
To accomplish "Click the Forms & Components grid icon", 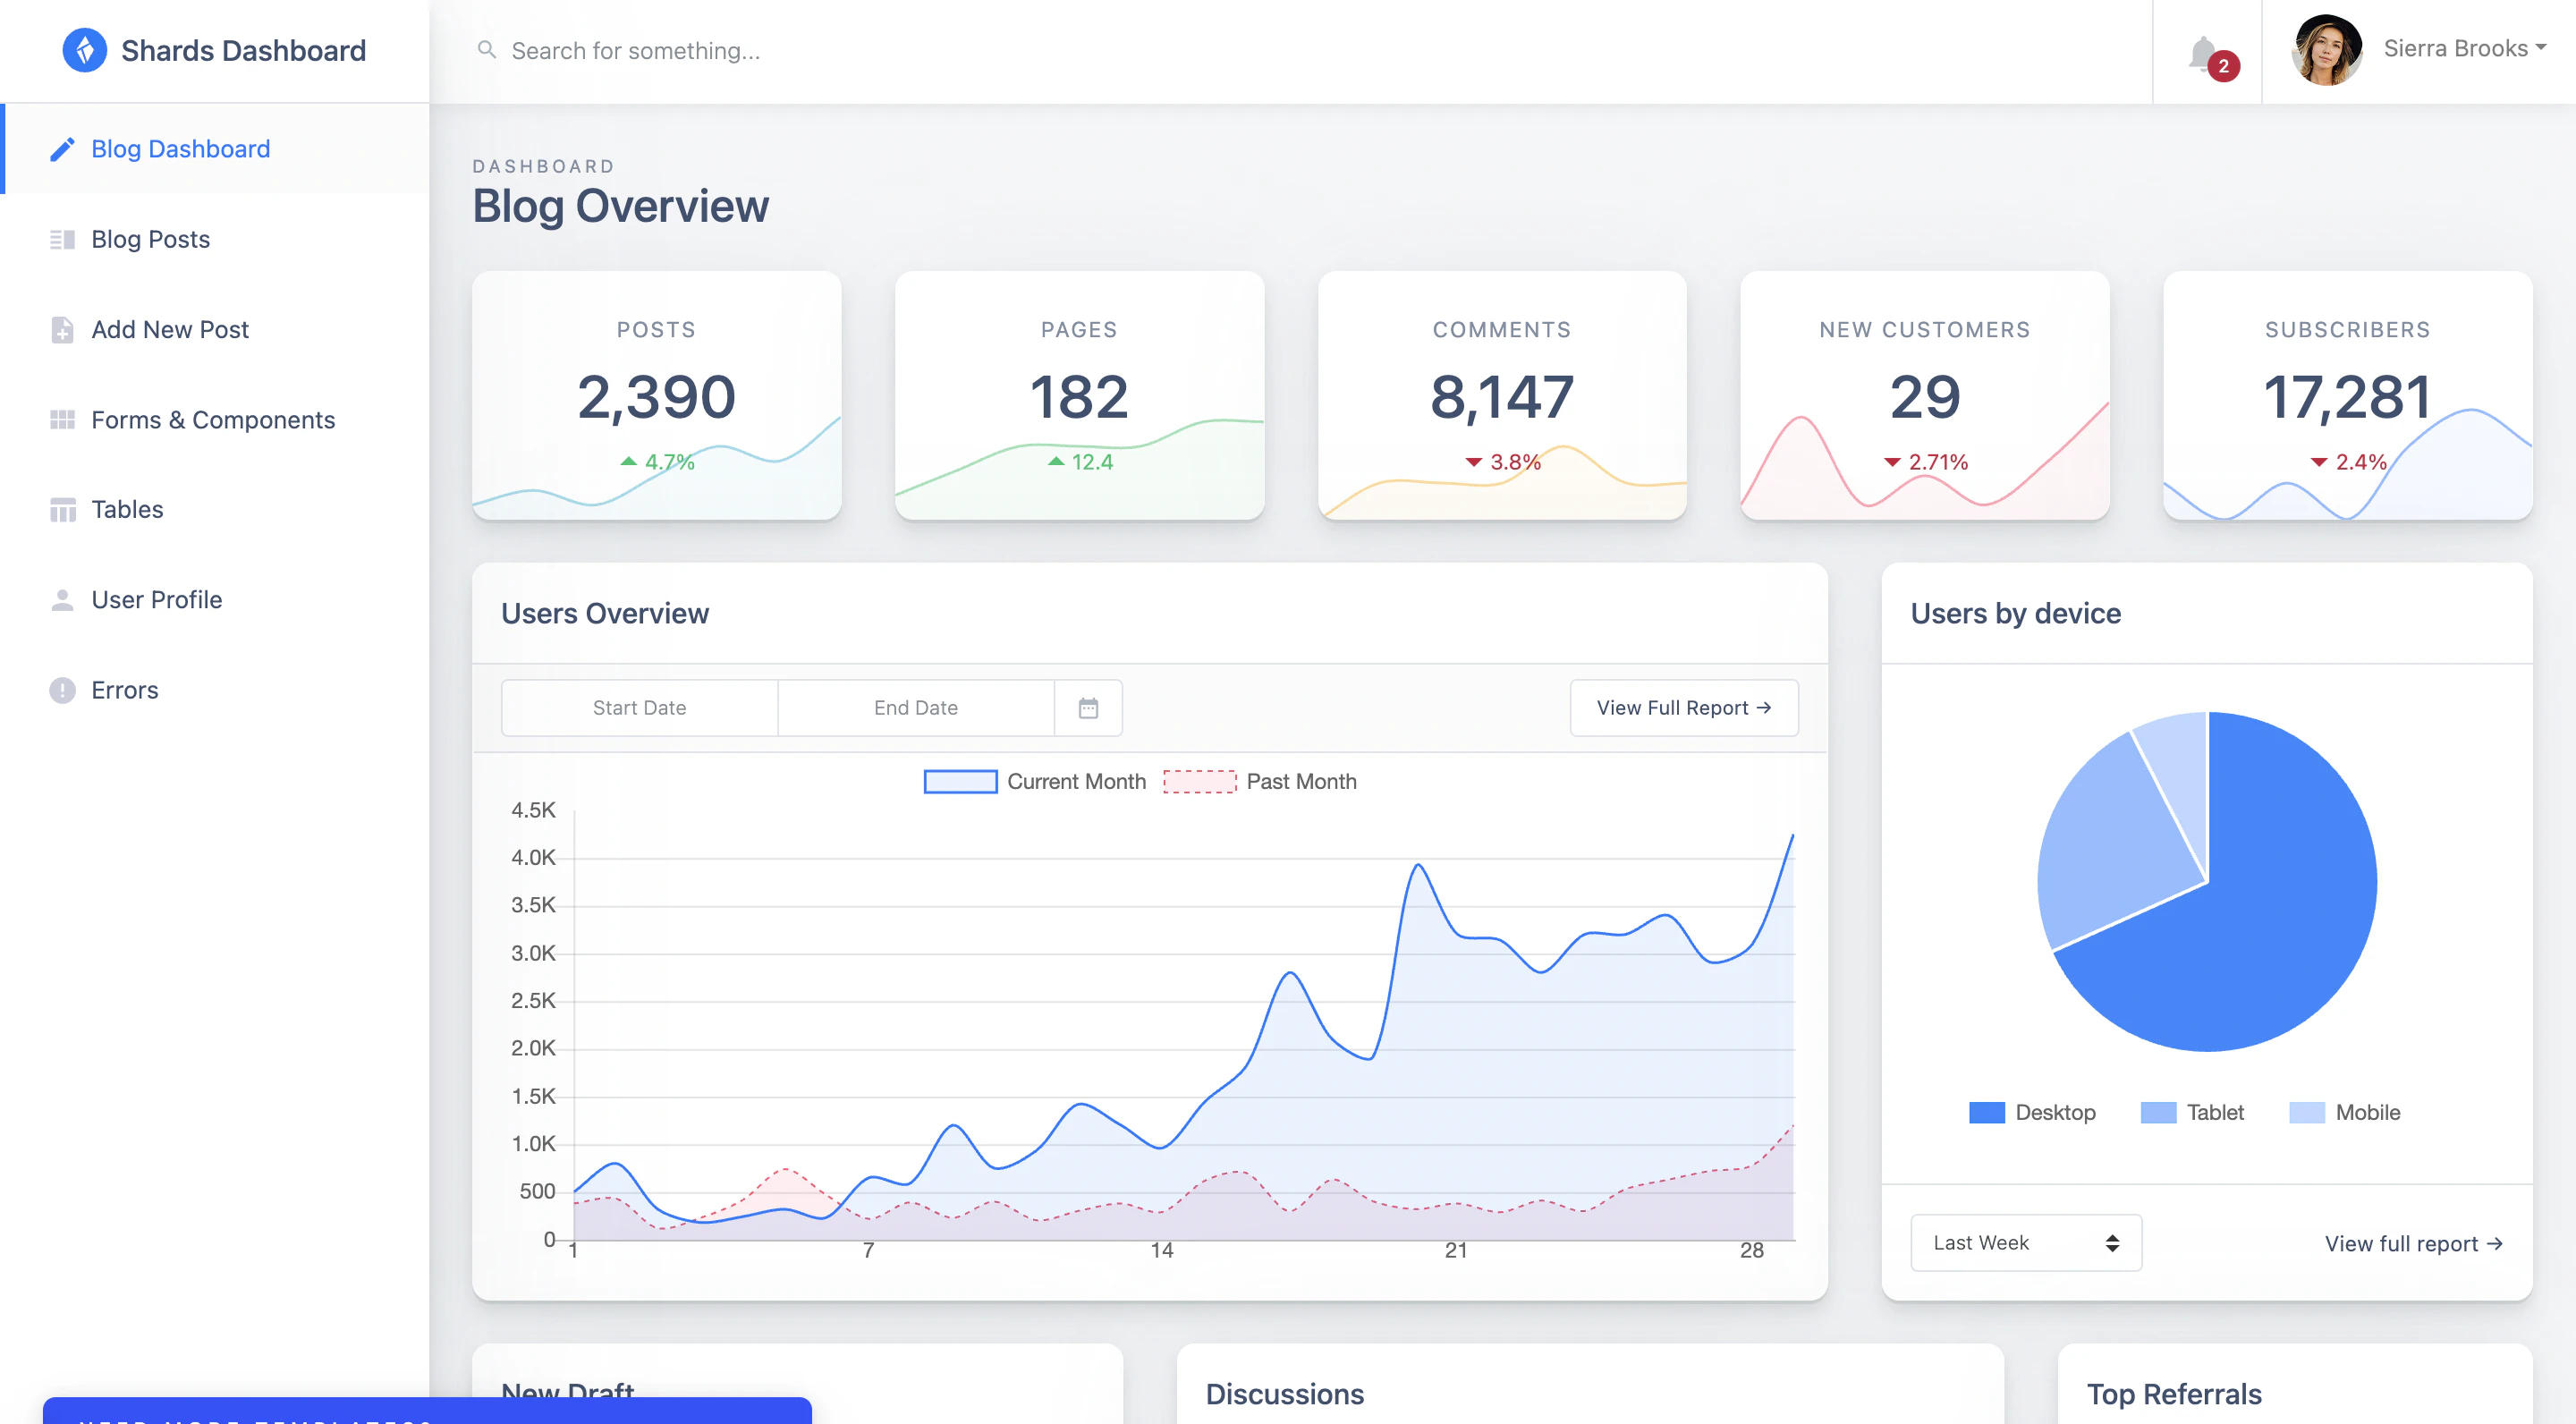I will point(62,419).
